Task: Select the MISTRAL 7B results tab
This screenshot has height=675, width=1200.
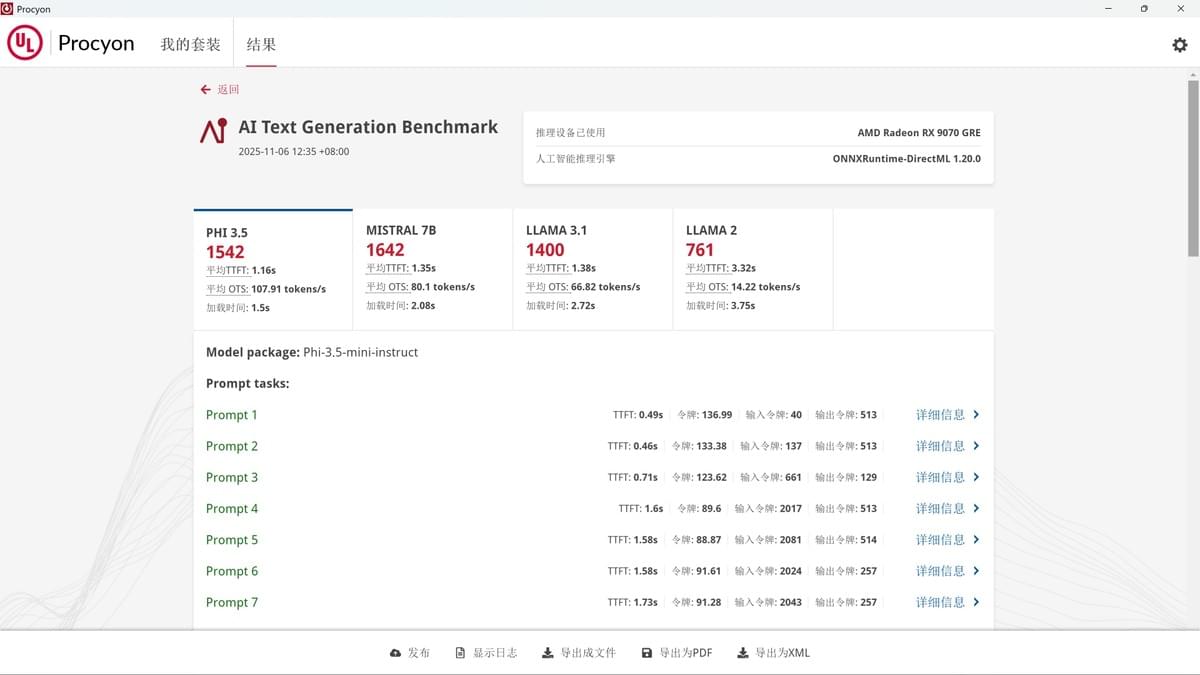Action: click(432, 269)
